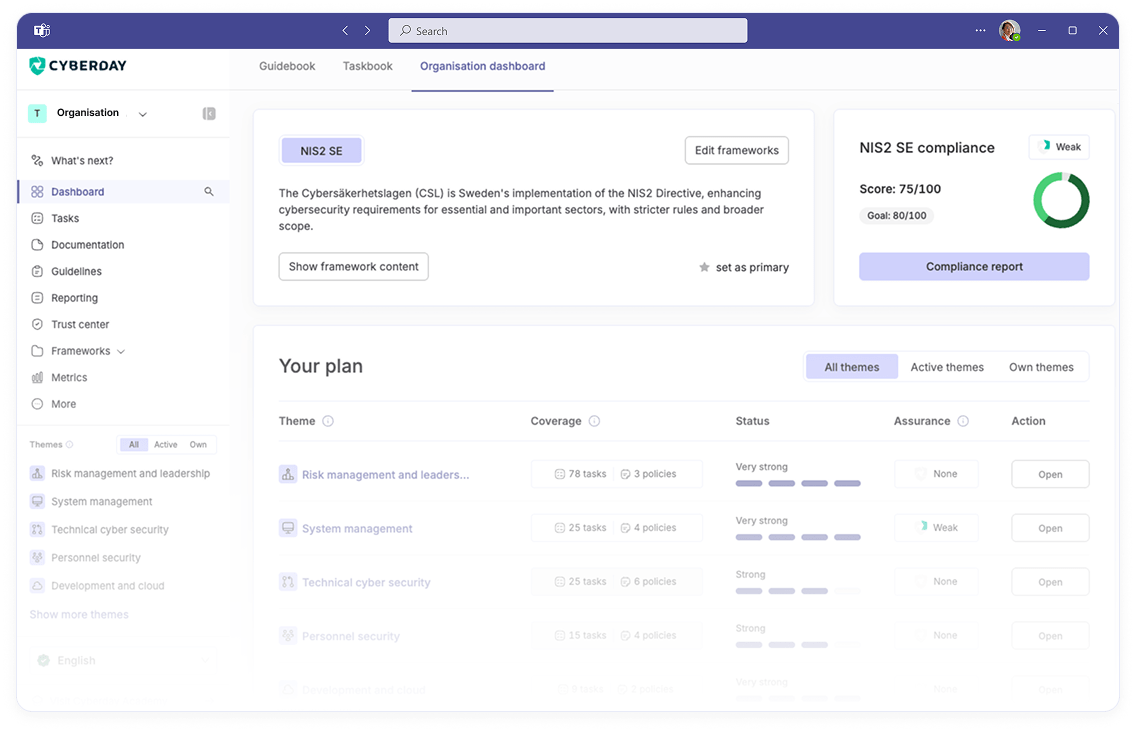Click the 78 tasks coverage cell
This screenshot has width=1136, height=732.
580,473
